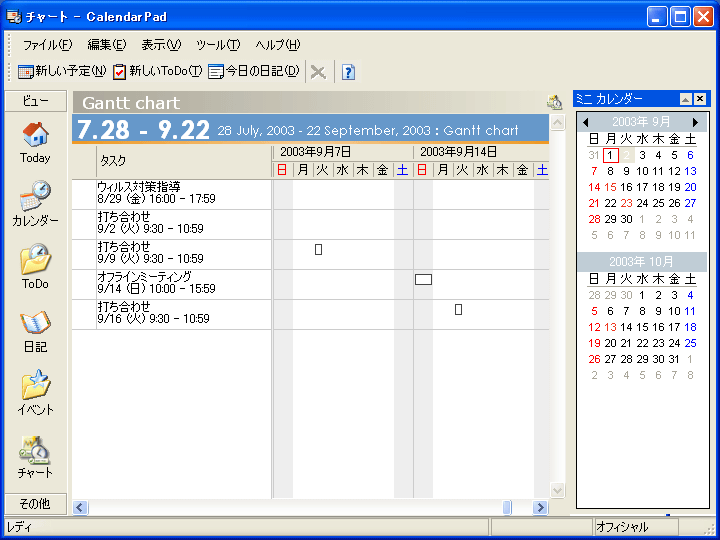Select October 13 in mini calendar

point(610,327)
